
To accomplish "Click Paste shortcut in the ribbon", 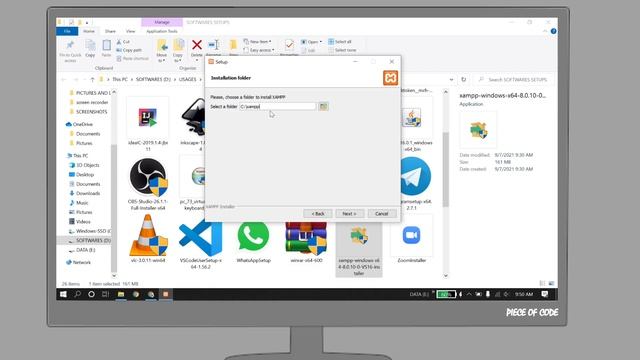I will click(x=133, y=58).
